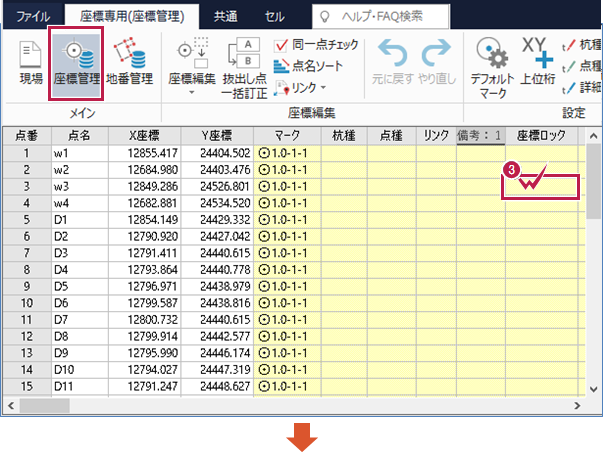Click the 詳細 settings icon
This screenshot has width=603, height=452.
(568, 88)
